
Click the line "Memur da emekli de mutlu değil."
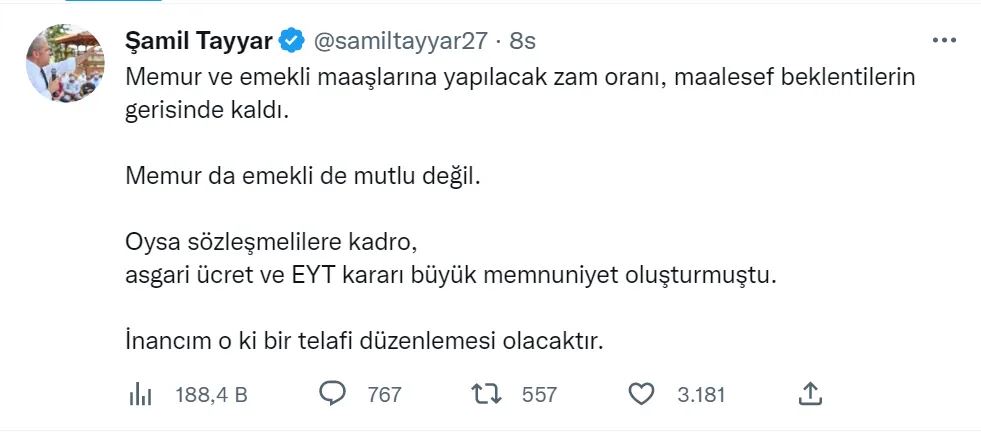coord(303,177)
